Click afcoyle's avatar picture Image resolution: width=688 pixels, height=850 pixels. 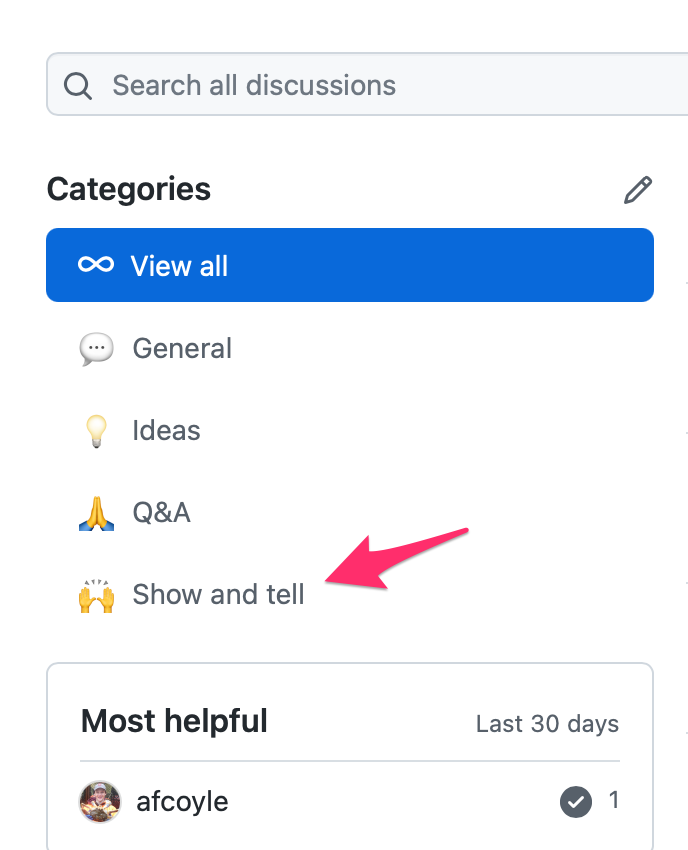(100, 802)
